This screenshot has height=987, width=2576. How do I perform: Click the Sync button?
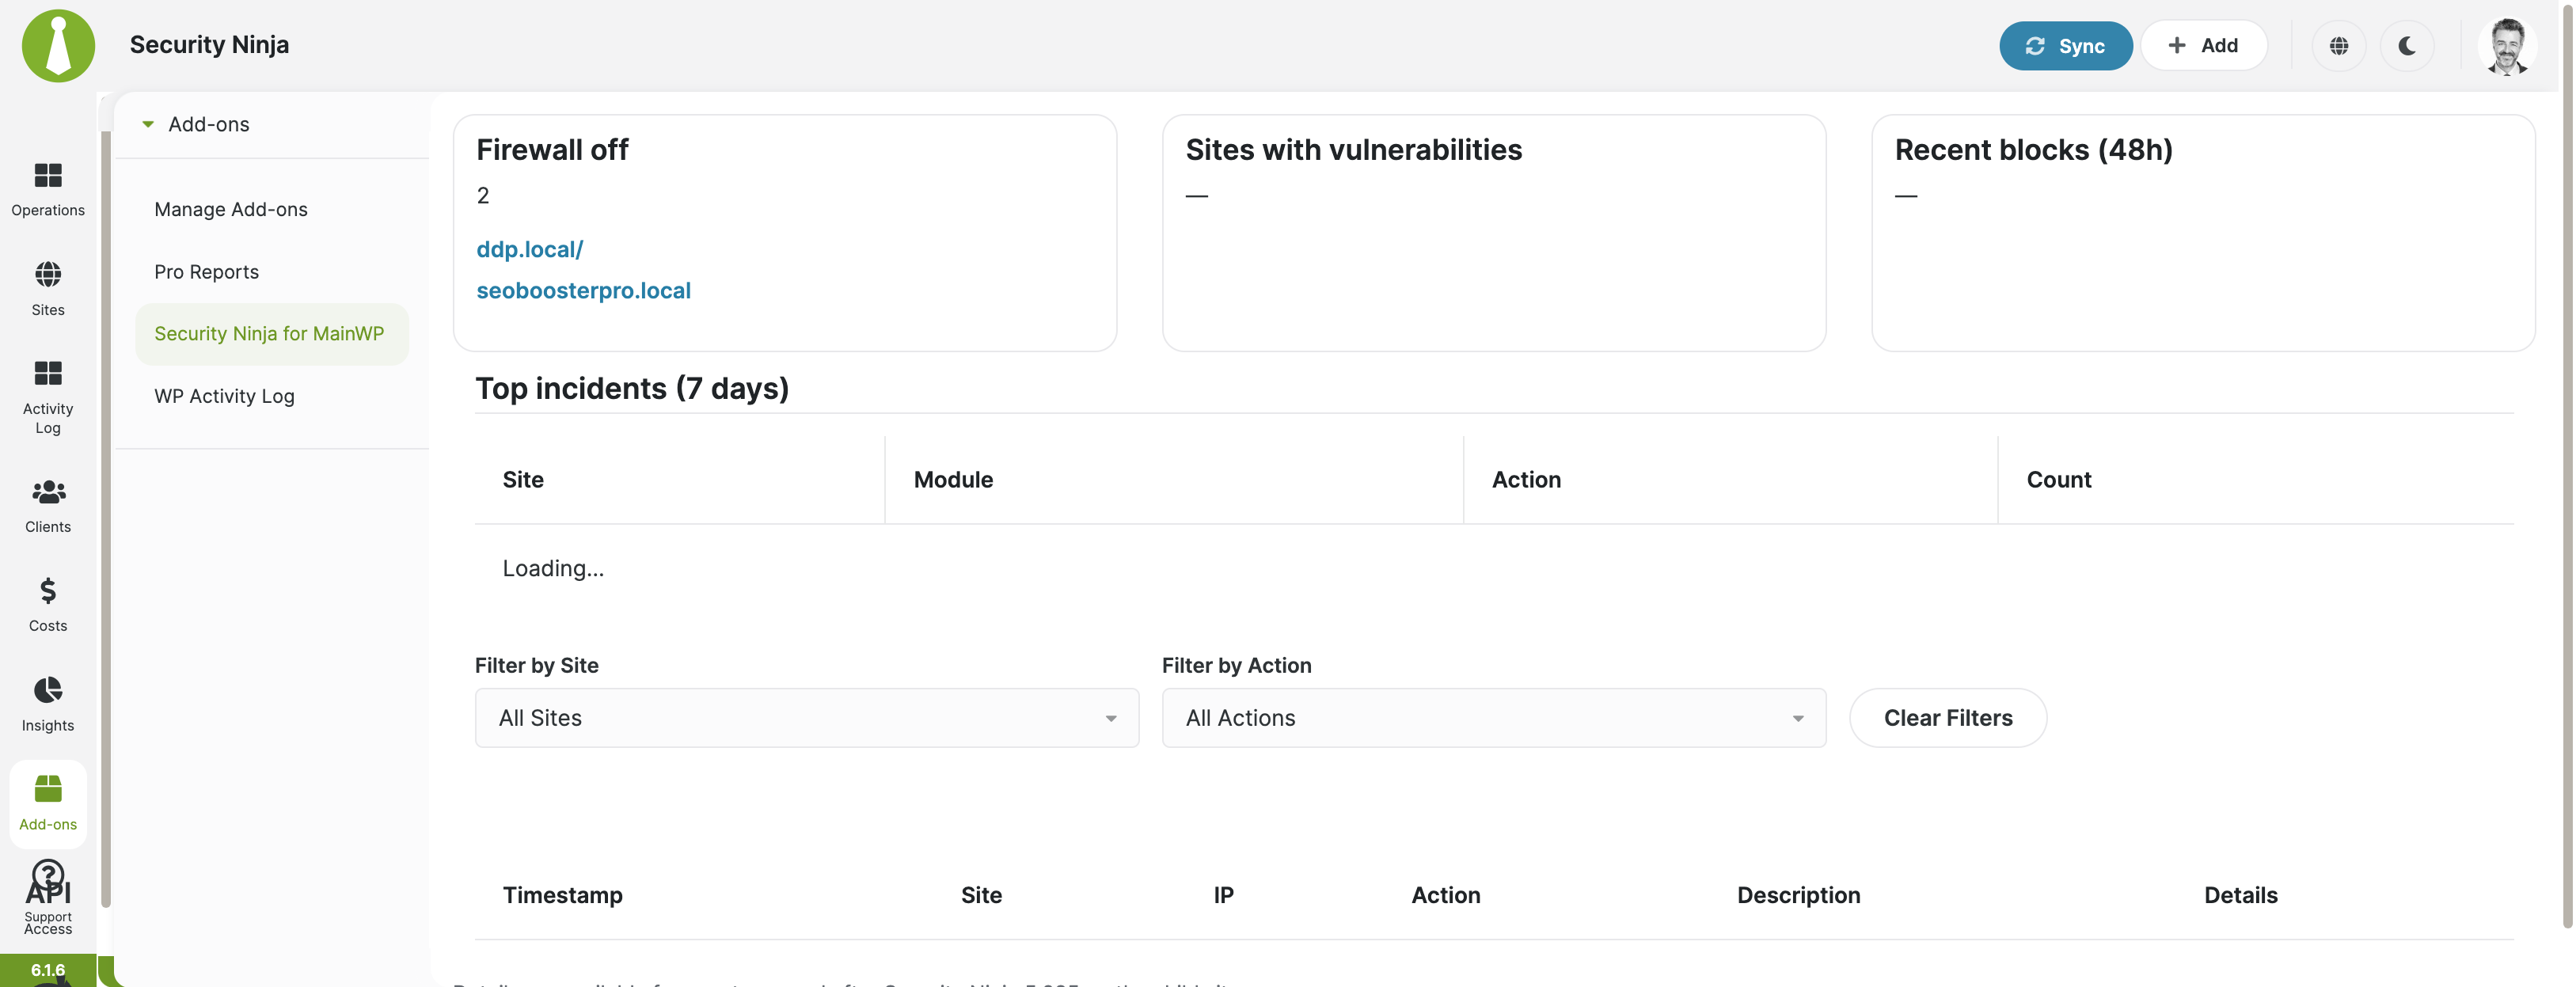click(x=2066, y=46)
